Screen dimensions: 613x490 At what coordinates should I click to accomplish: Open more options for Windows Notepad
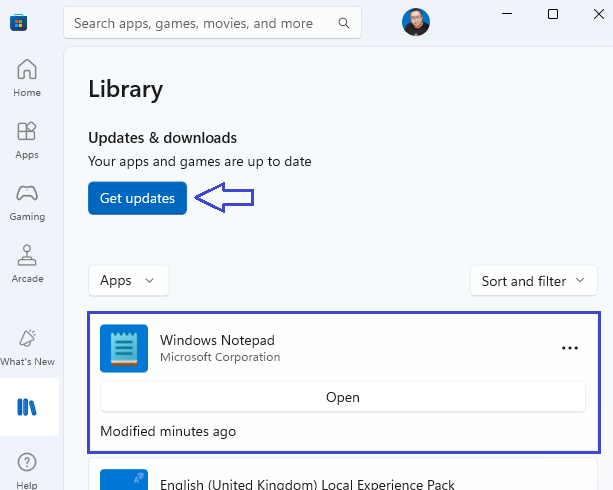point(570,348)
